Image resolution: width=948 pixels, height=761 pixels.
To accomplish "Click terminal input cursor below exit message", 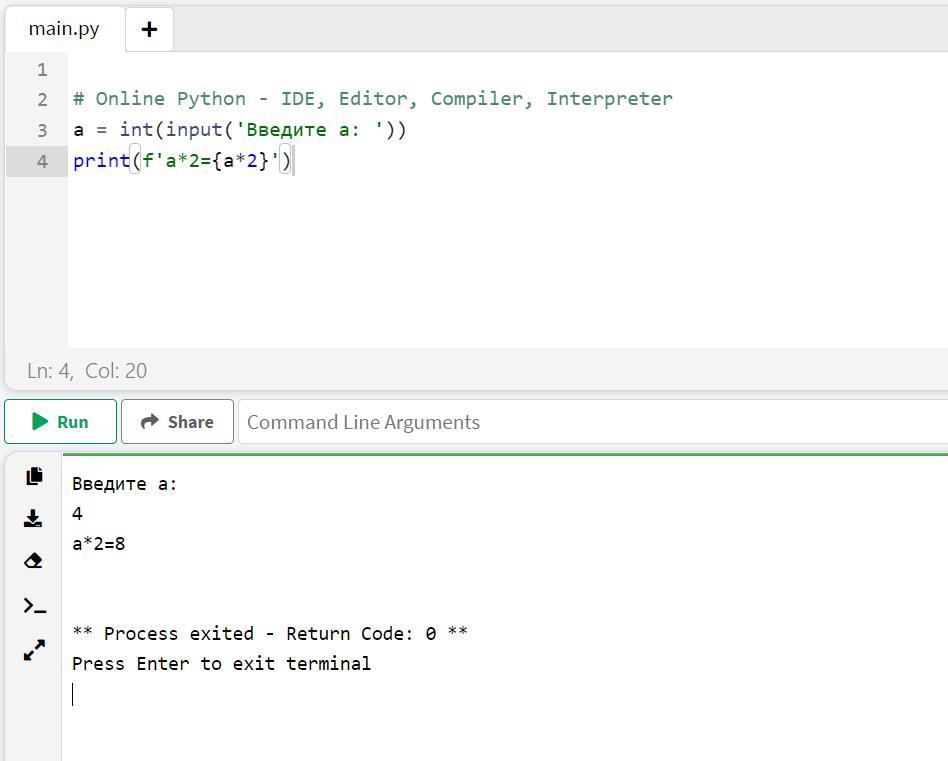I will pos(73,694).
